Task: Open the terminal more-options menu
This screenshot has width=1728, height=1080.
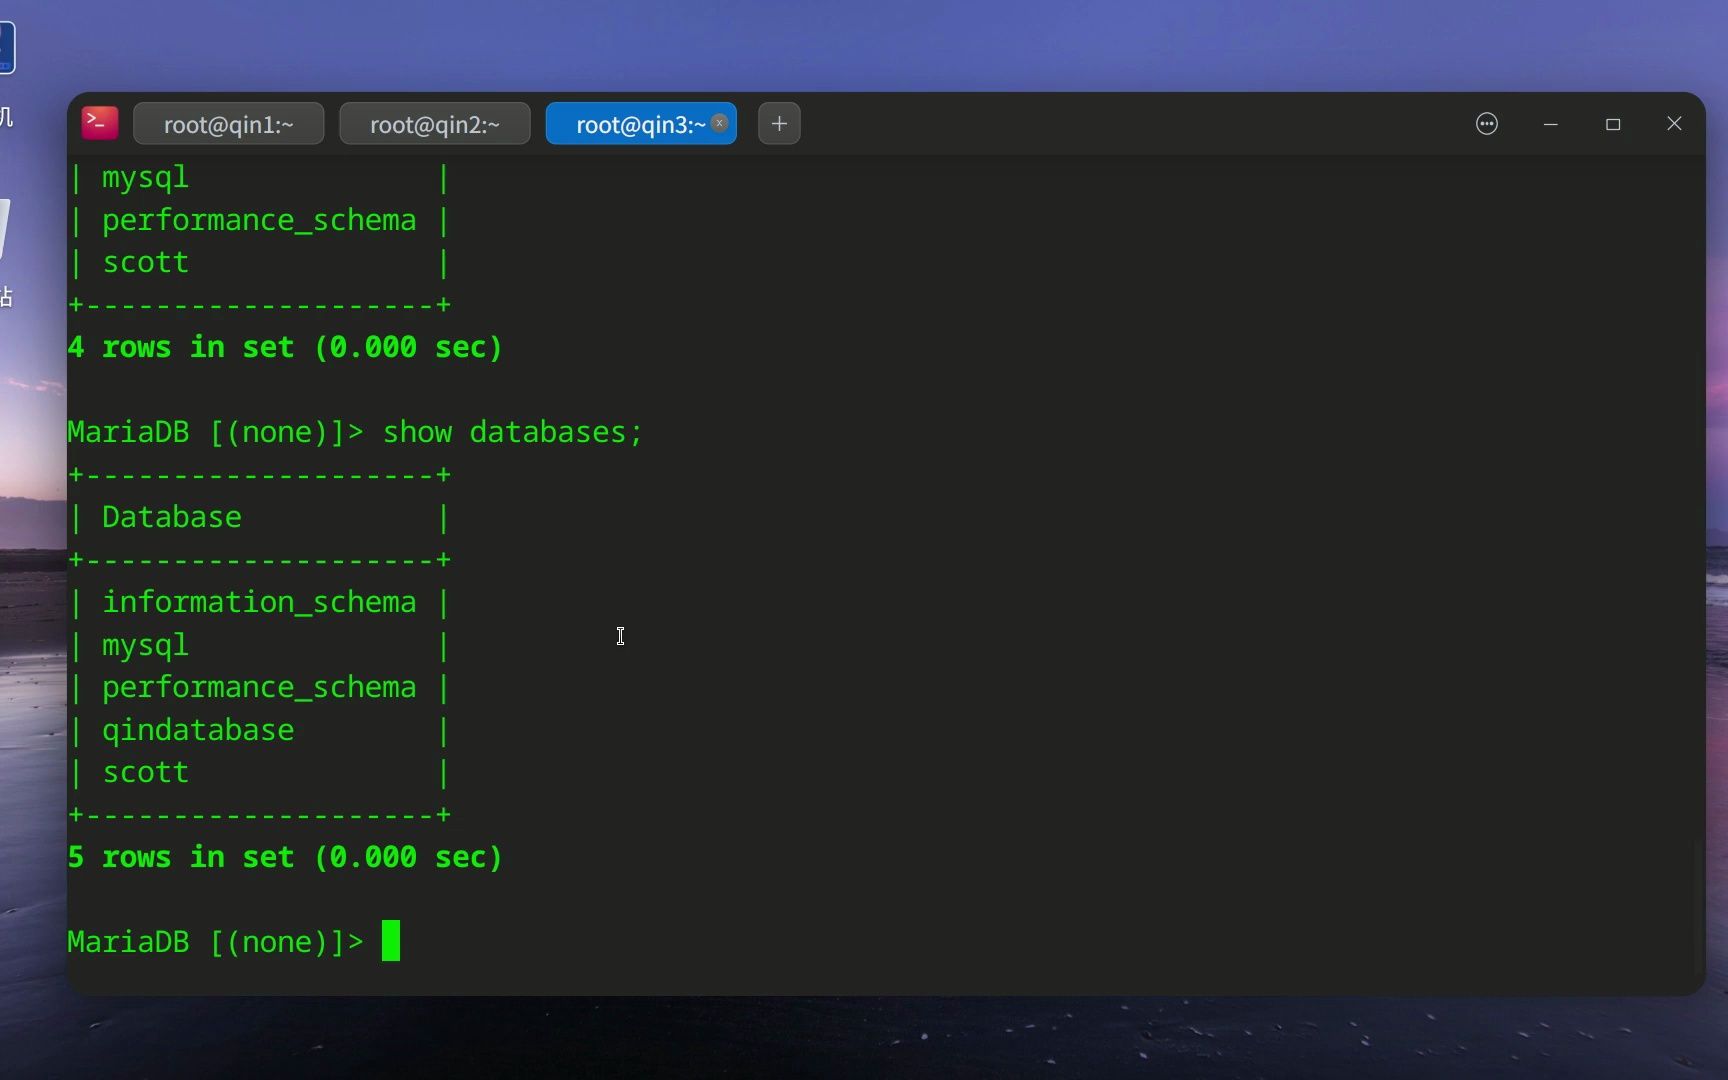Action: tap(1487, 124)
